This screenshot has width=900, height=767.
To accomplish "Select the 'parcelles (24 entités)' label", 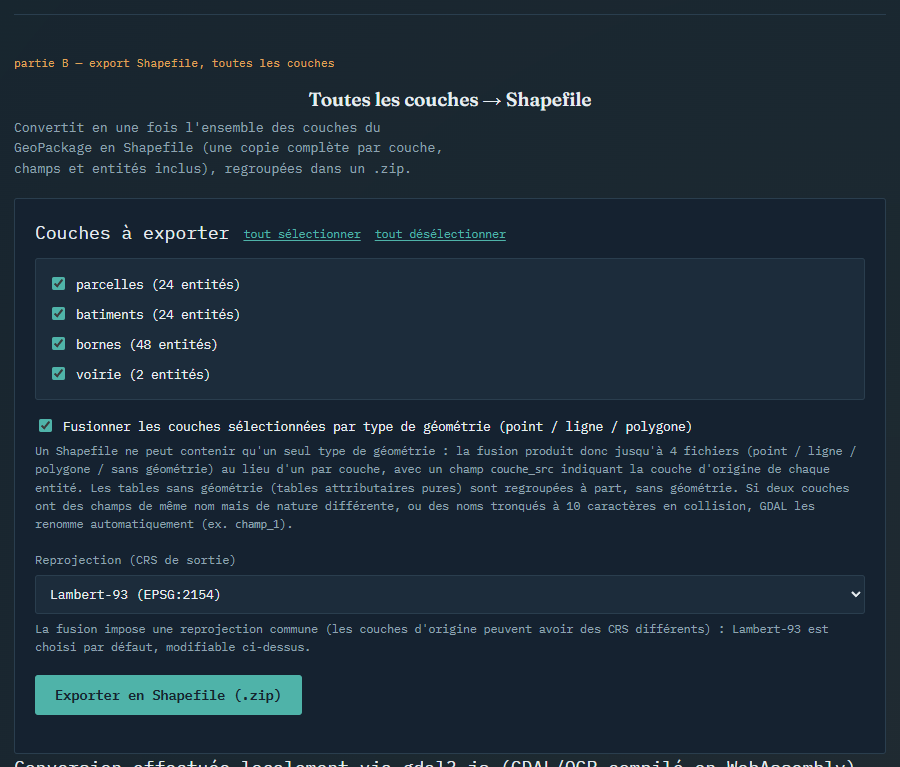I will click(x=158, y=285).
